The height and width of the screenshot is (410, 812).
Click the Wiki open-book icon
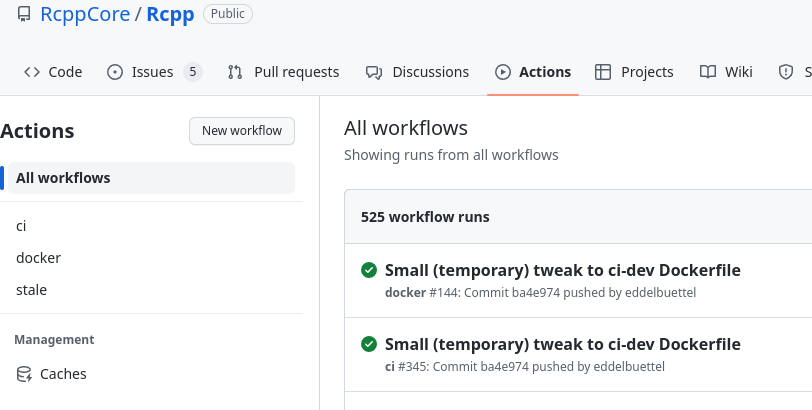[x=708, y=72]
